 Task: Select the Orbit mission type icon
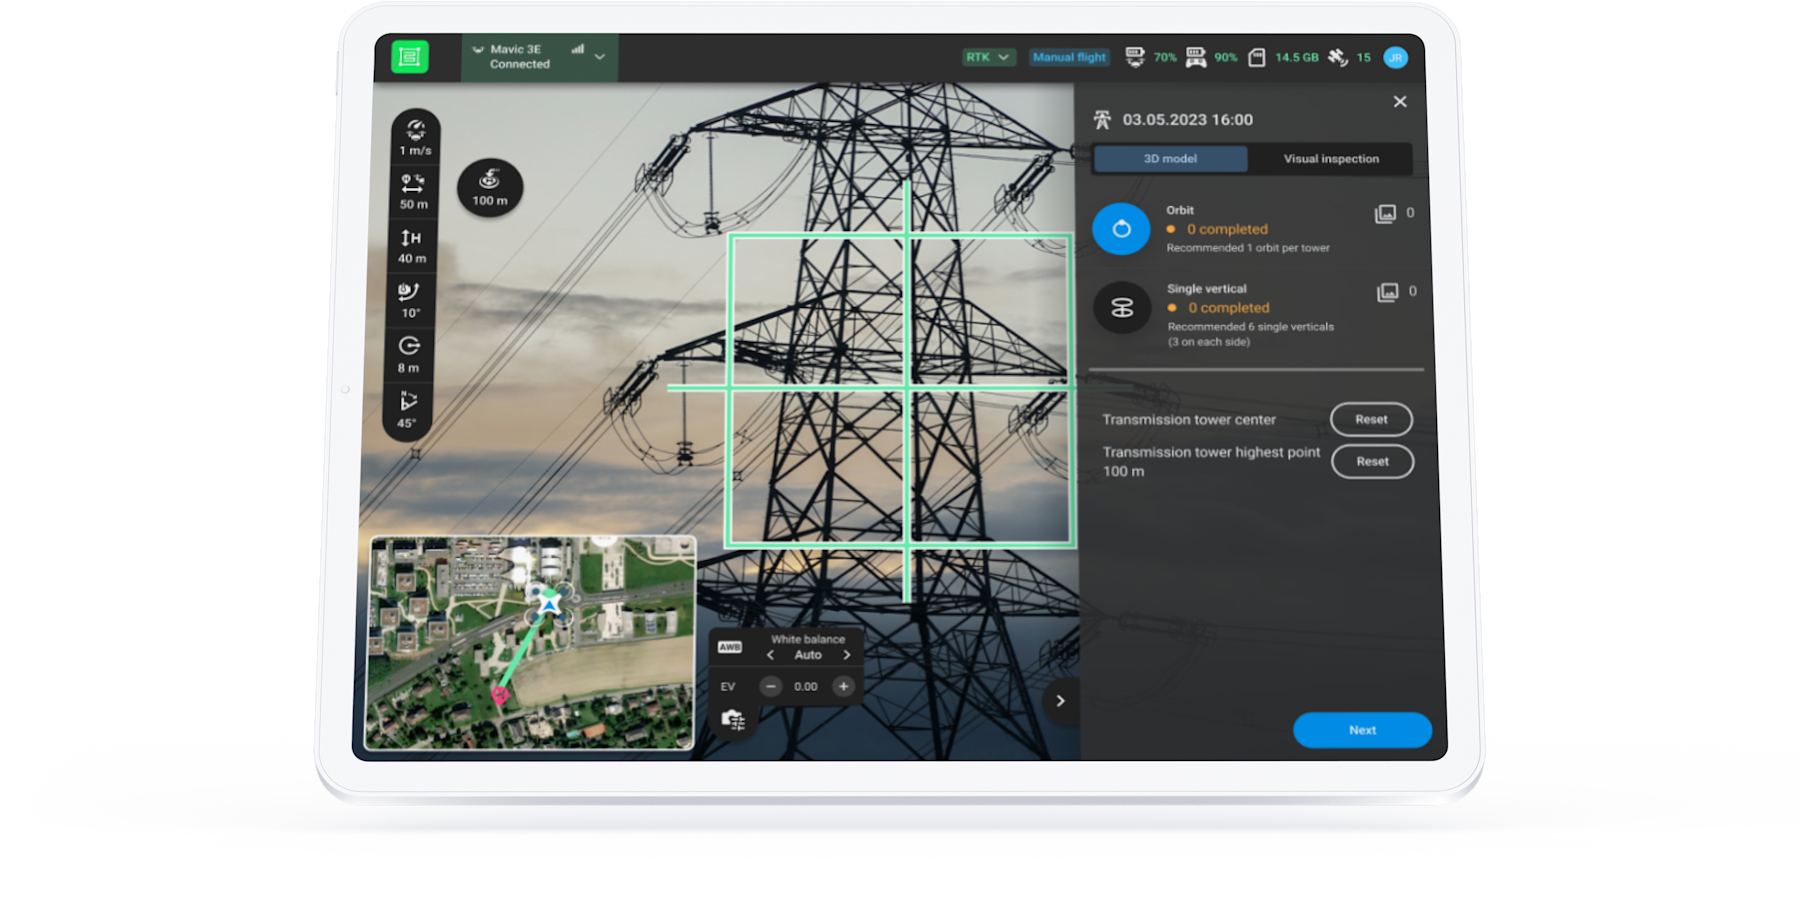(x=1121, y=229)
